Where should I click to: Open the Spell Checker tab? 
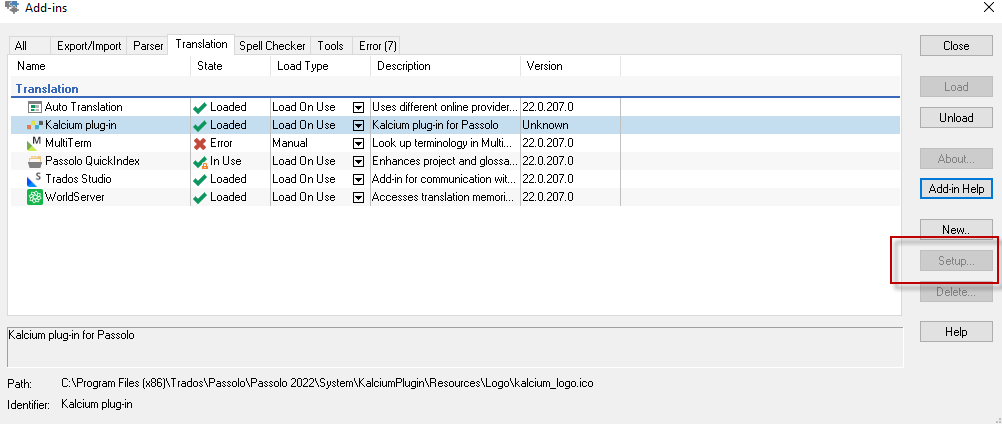[x=272, y=45]
